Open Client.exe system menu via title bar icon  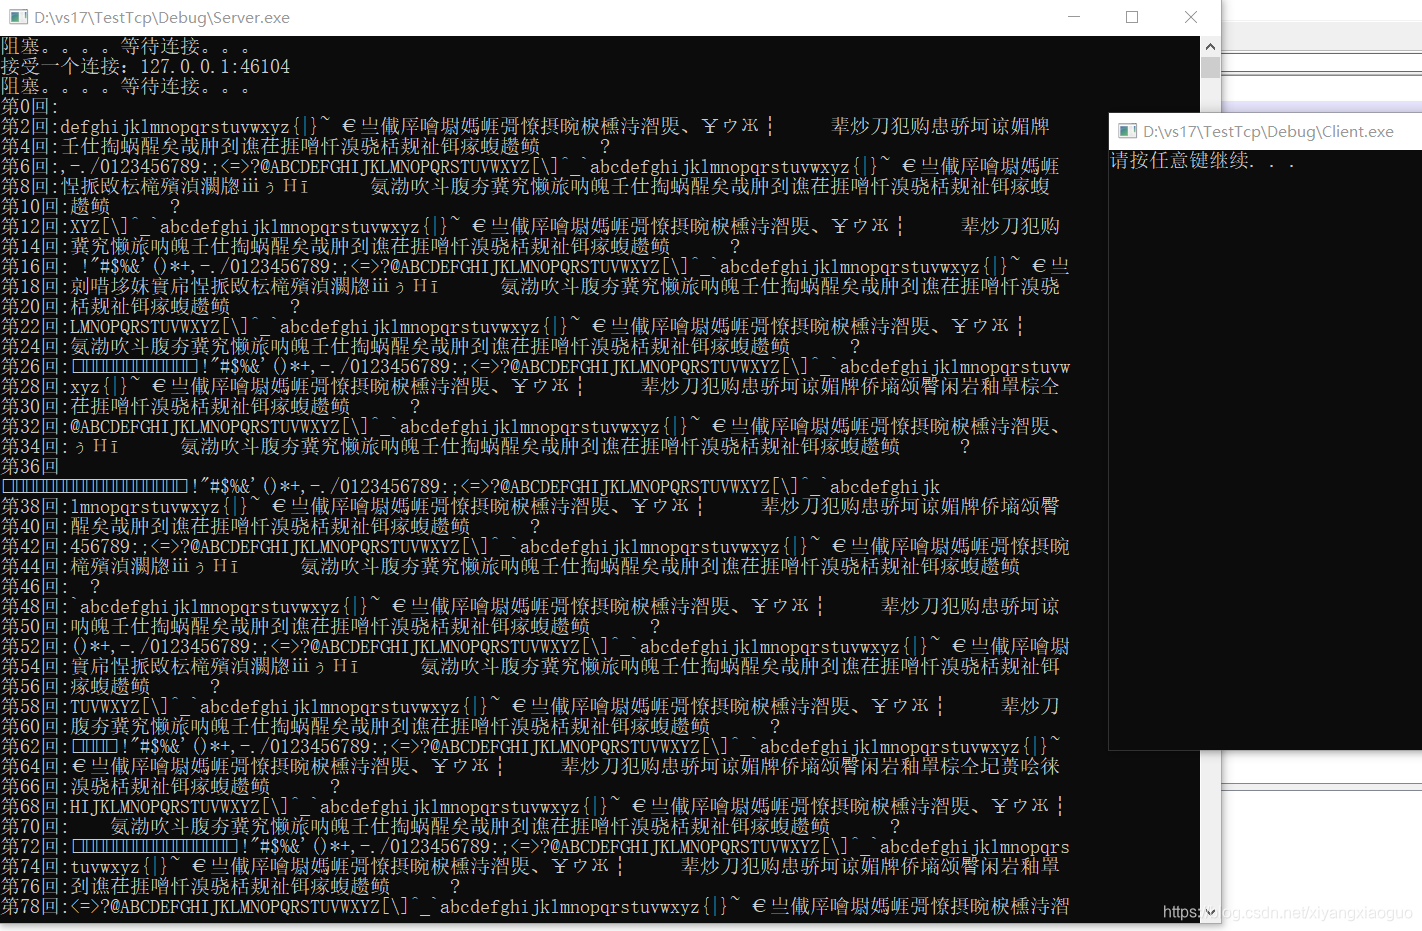coord(1127,130)
